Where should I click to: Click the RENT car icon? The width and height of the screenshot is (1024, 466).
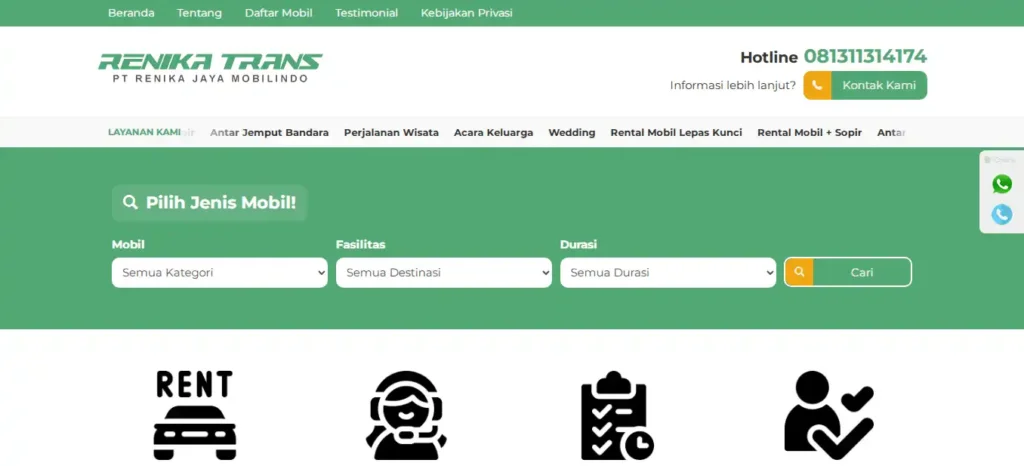tap(195, 415)
